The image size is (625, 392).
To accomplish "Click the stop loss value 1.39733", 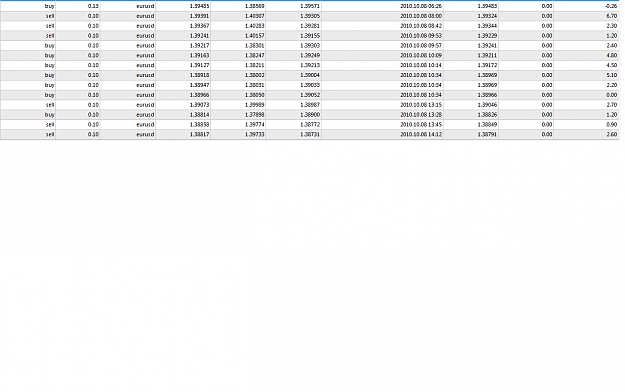I will coord(254,134).
